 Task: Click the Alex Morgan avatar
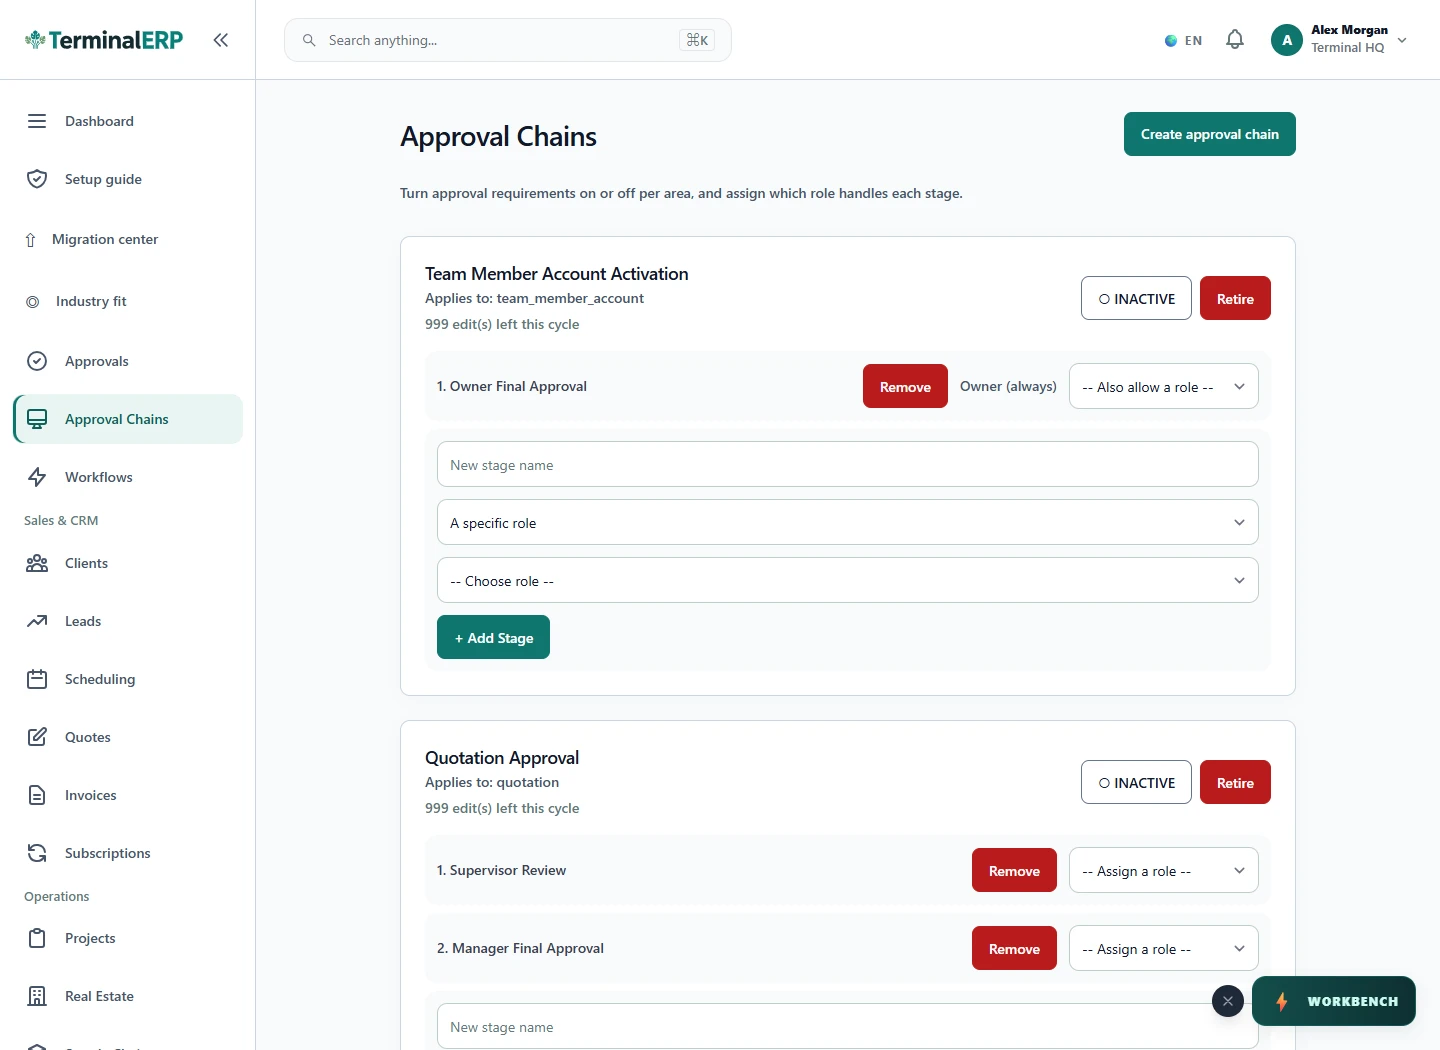click(1287, 40)
